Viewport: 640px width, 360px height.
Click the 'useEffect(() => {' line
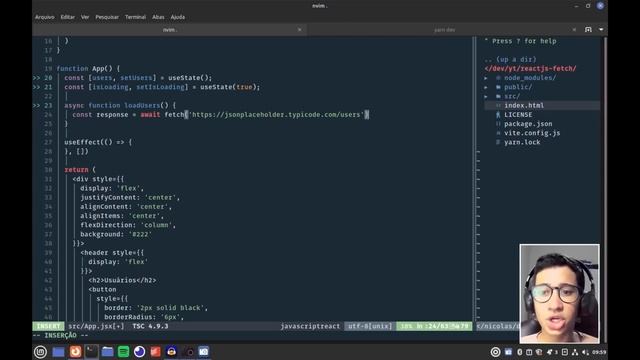pyautogui.click(x=98, y=142)
